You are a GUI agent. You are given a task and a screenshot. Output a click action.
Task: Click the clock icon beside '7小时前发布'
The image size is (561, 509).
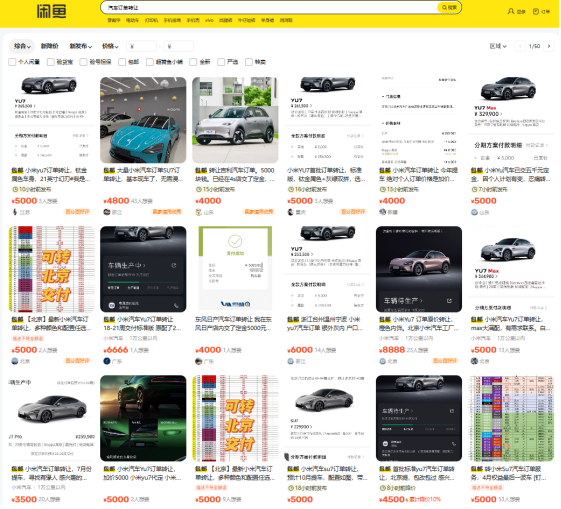(474, 189)
